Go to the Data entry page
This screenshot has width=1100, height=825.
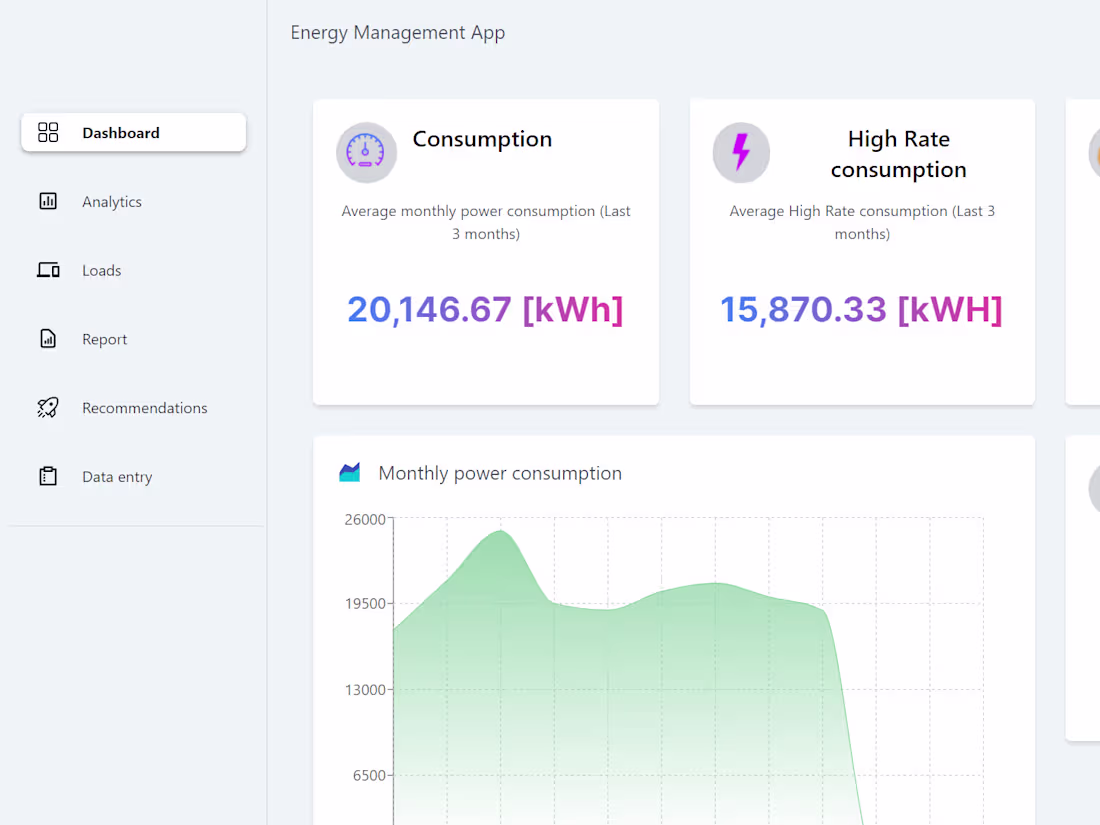(117, 476)
